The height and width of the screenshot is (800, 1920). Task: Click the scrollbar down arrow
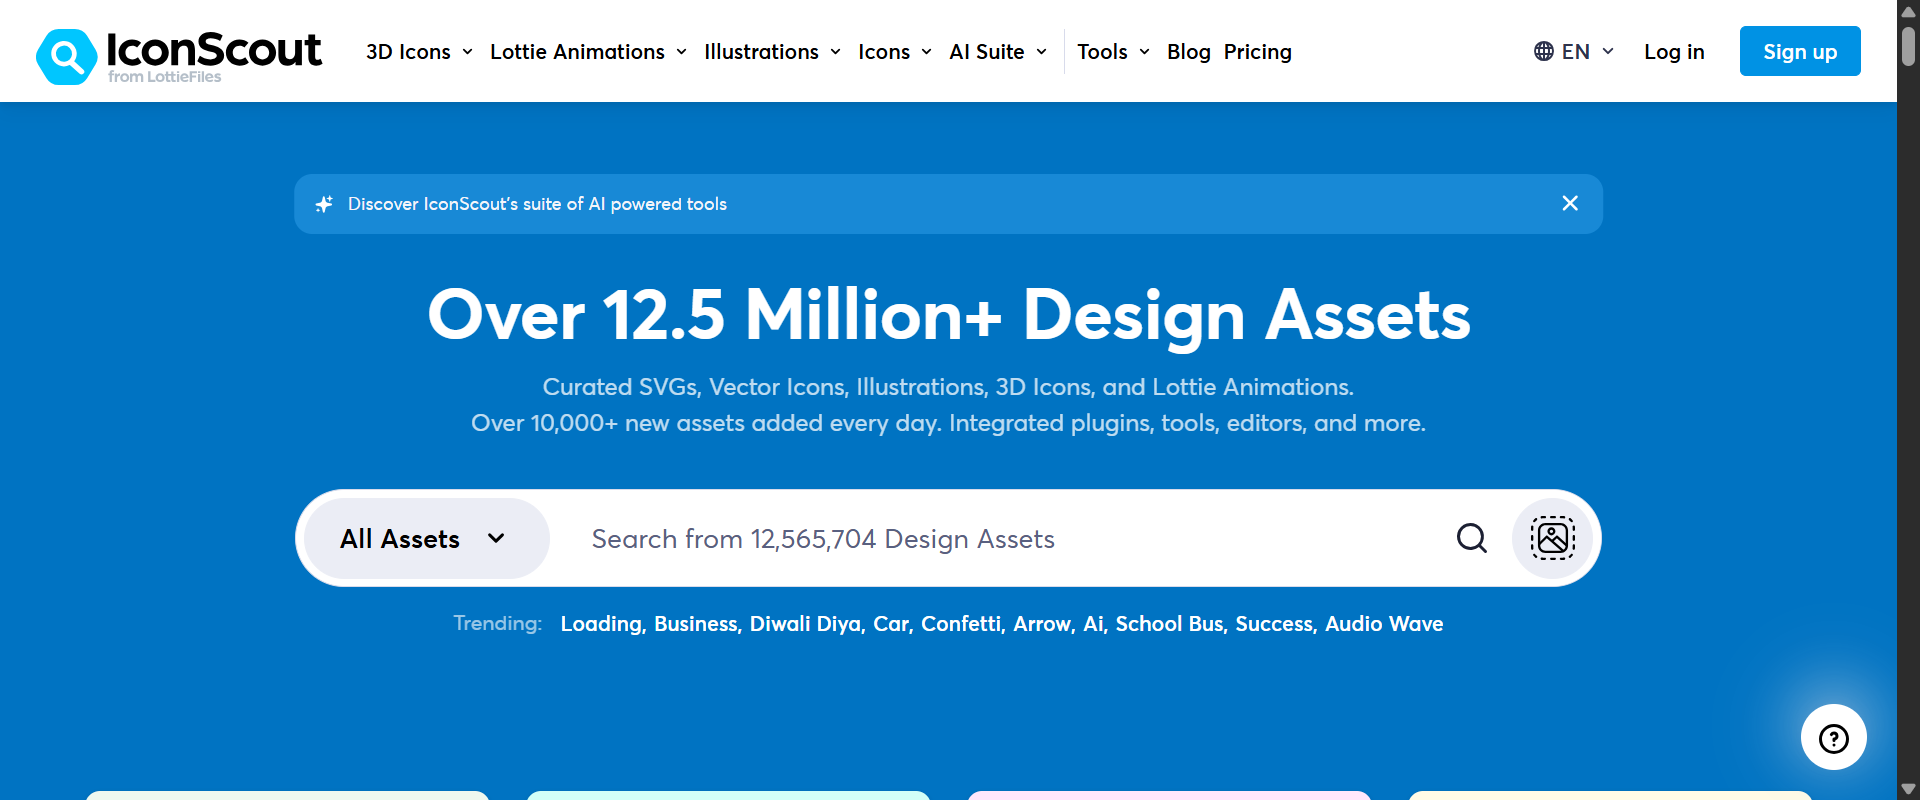pos(1908,790)
